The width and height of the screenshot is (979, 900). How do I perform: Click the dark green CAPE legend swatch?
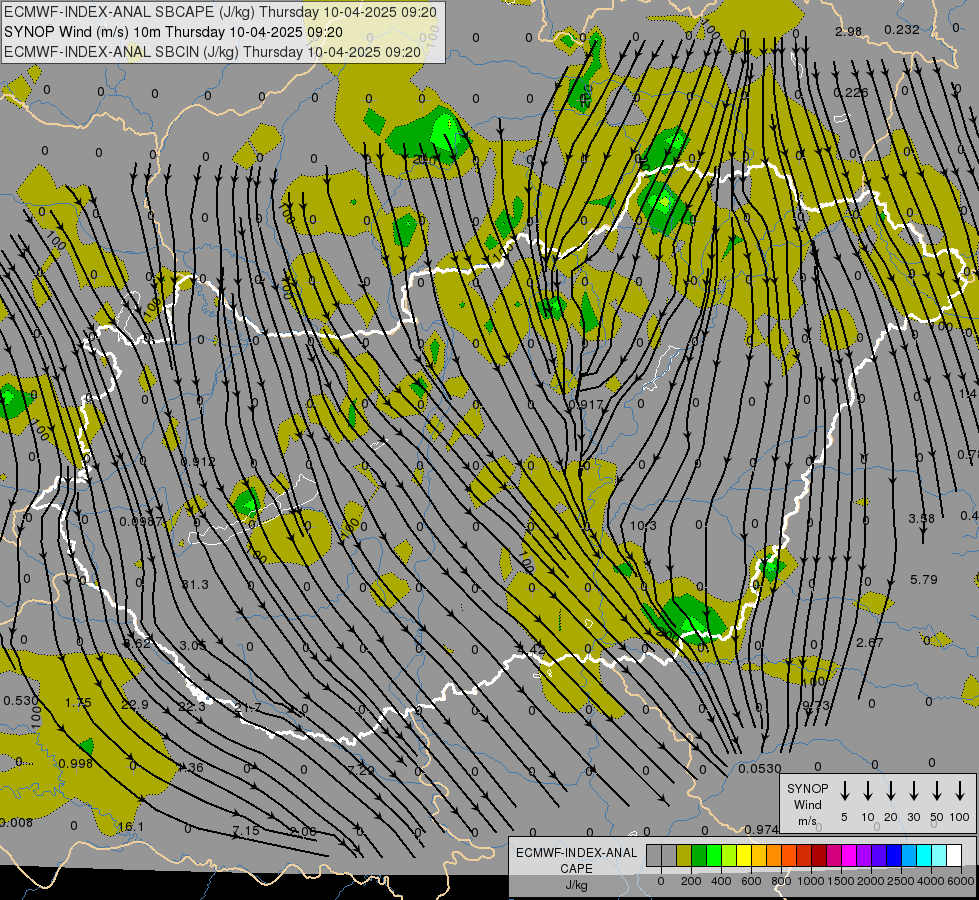699,856
